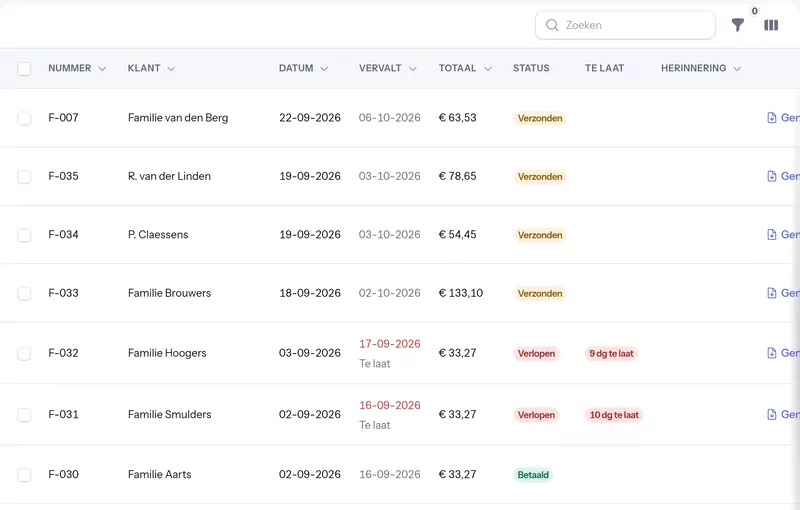800x510 pixels.
Task: Click invoice date 03-09-2026
Action: [x=310, y=353]
